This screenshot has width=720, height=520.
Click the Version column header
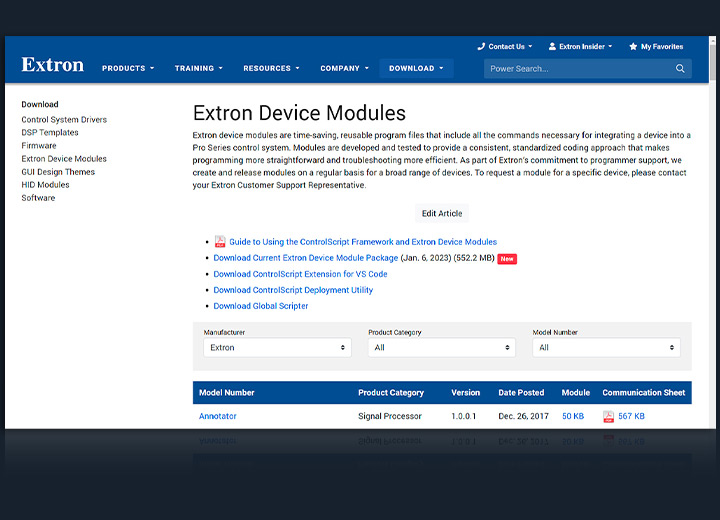tap(465, 393)
